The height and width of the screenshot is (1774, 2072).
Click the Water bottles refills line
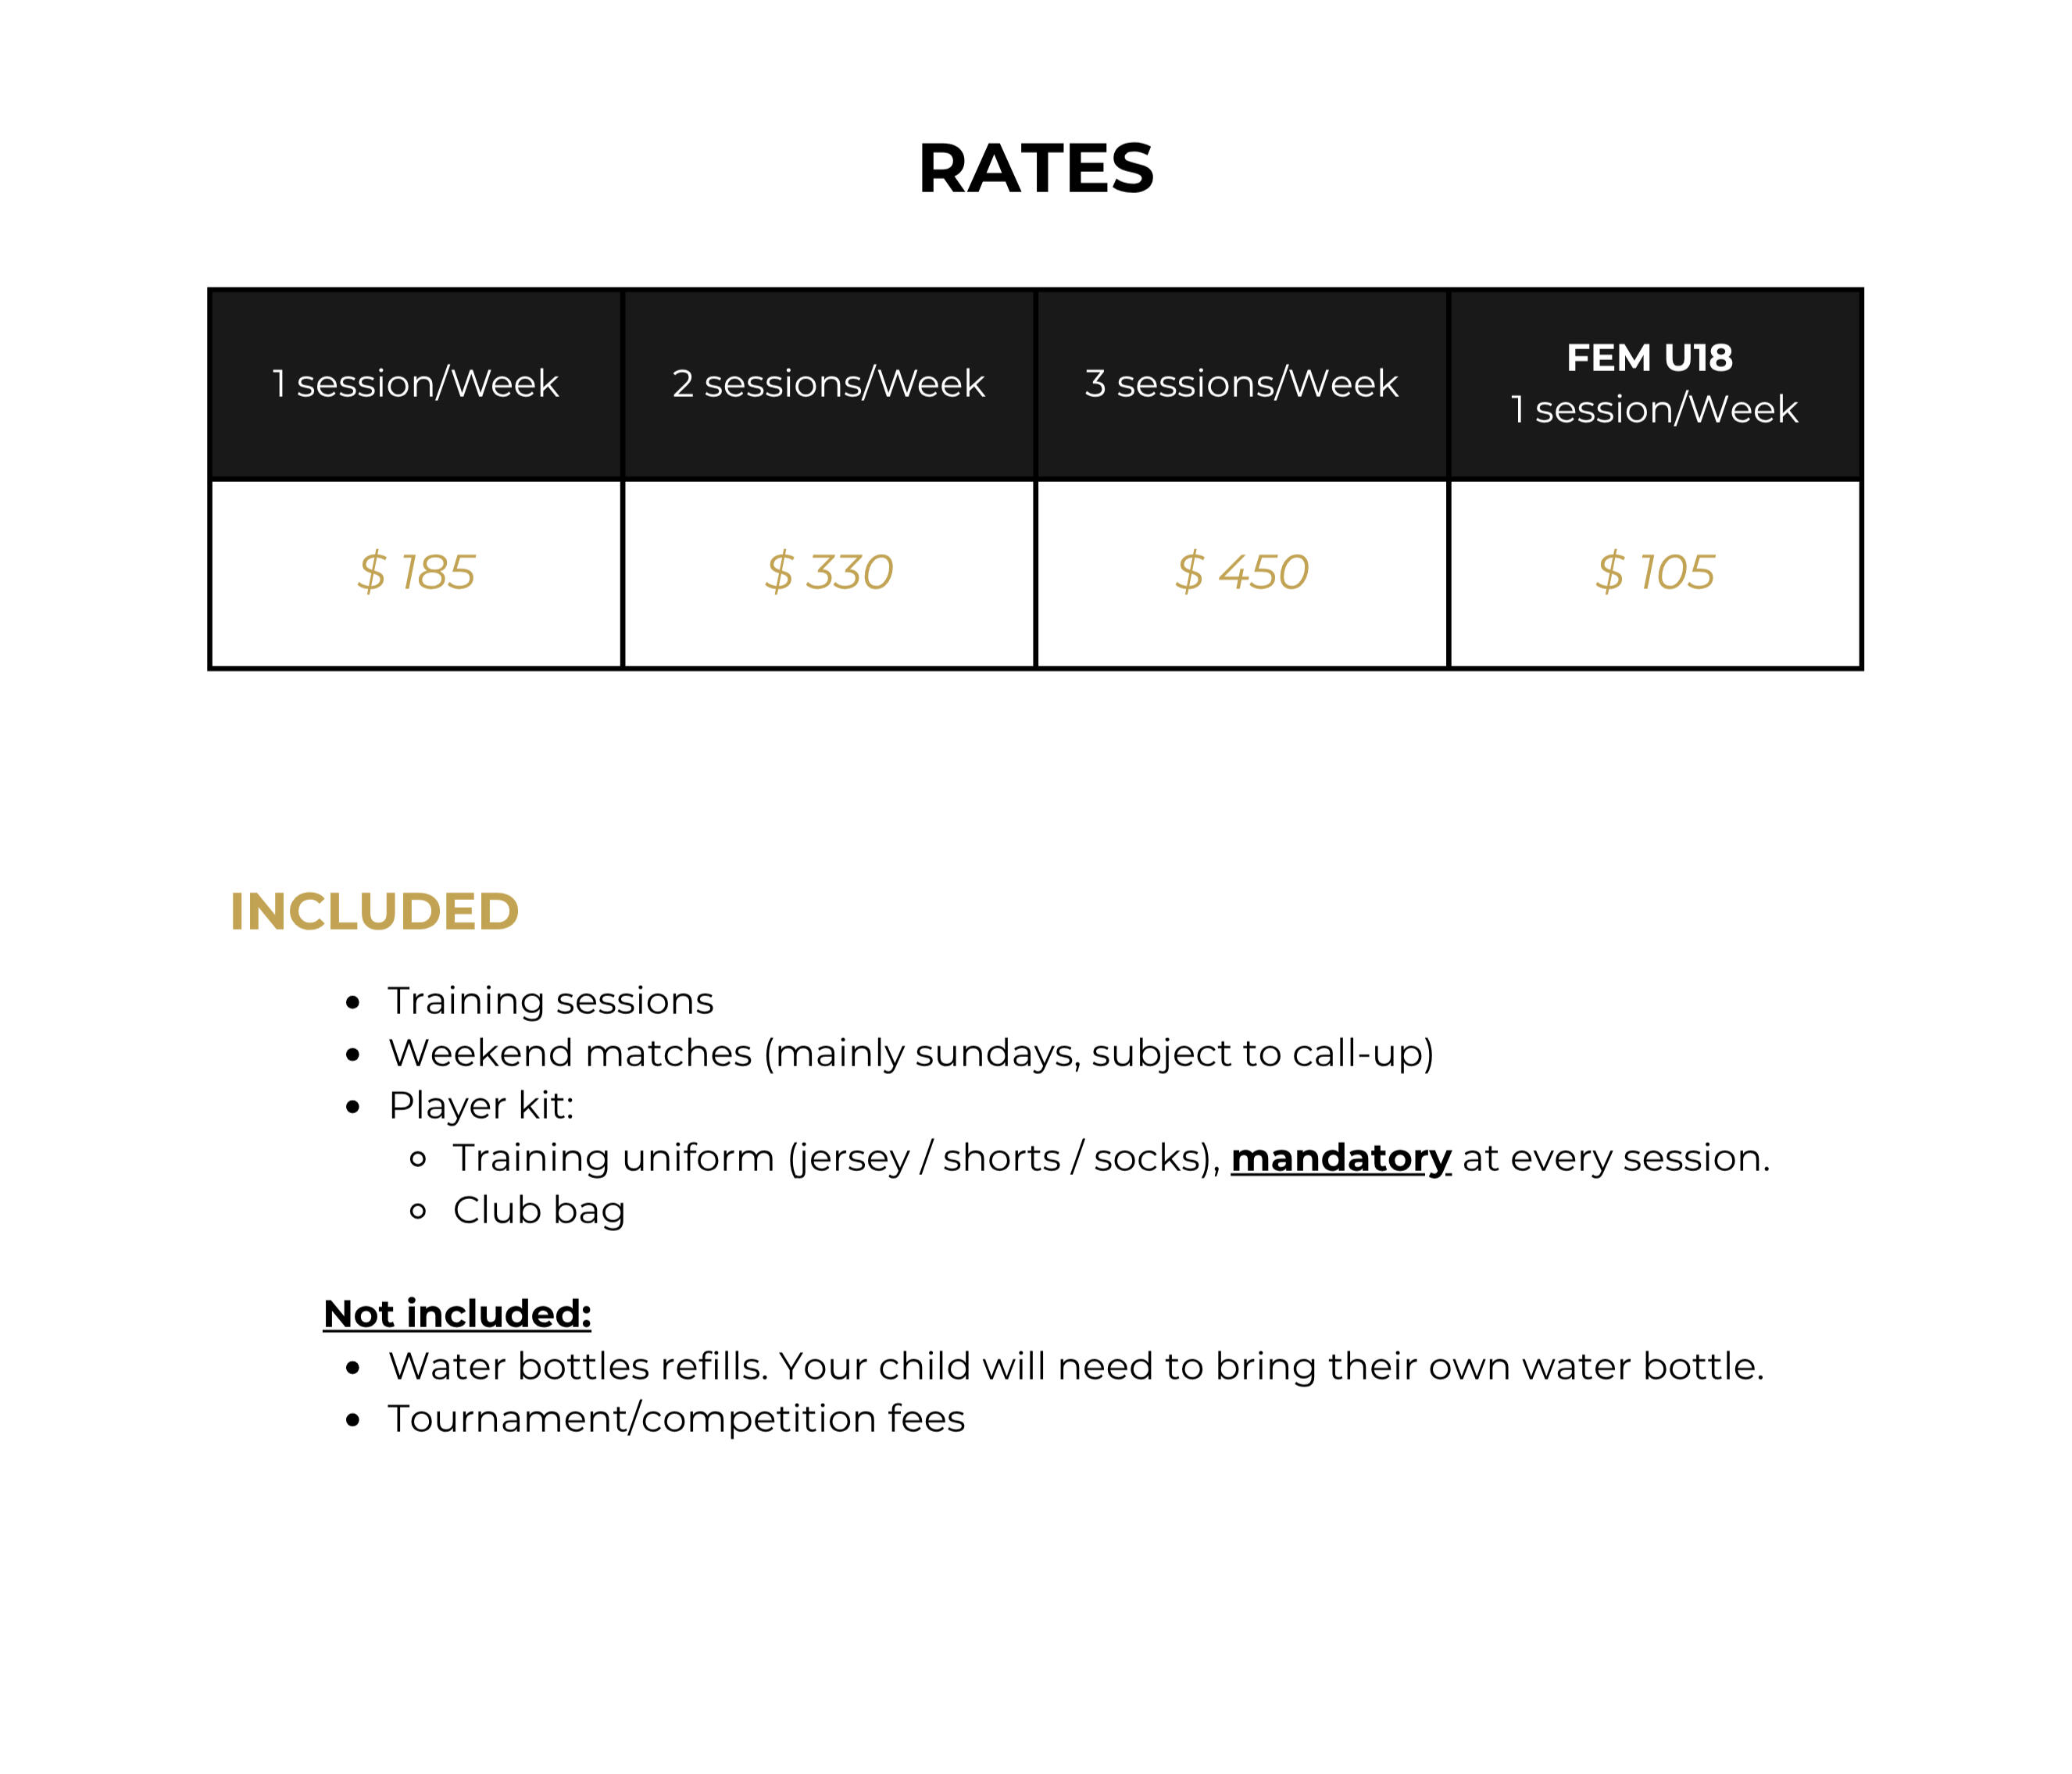1076,1367
